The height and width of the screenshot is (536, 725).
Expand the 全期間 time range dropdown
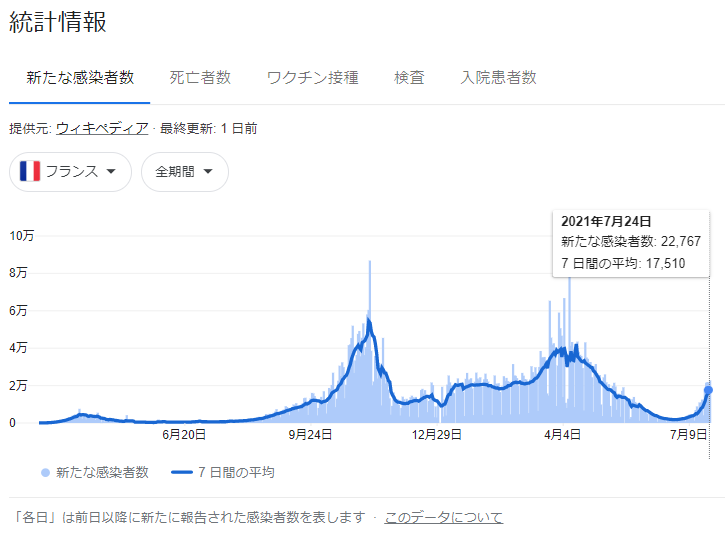tap(184, 172)
